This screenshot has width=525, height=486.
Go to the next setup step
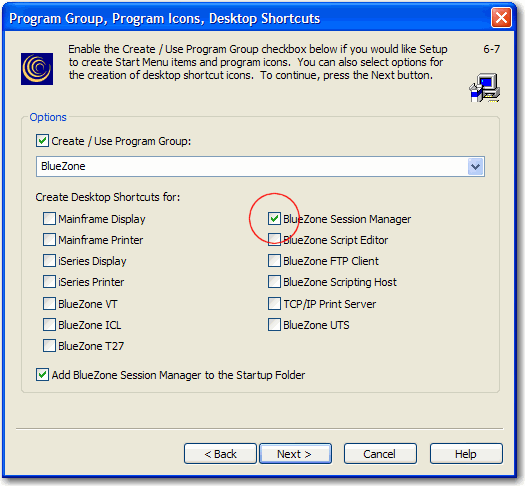coord(295,454)
